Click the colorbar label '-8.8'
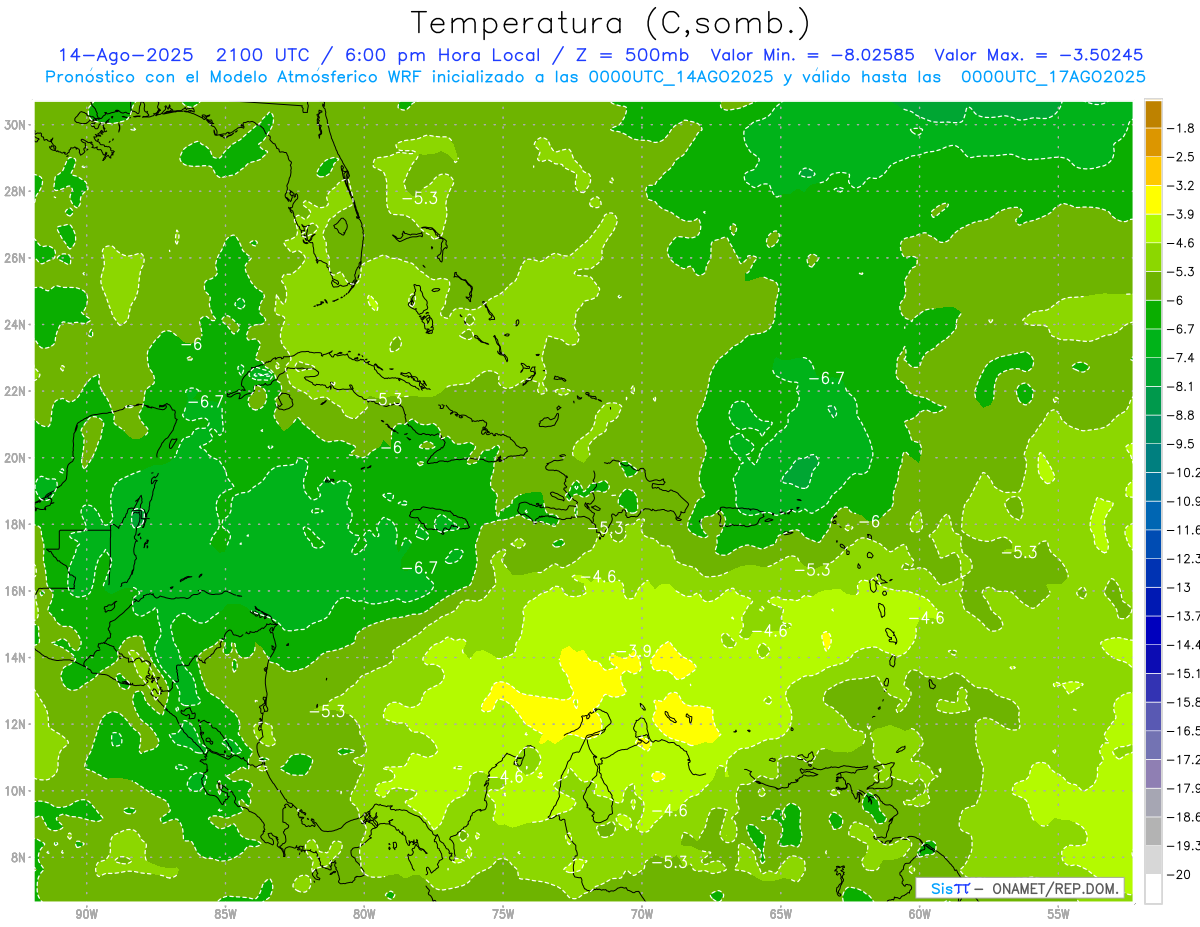The image size is (1200, 927). pos(1181,415)
